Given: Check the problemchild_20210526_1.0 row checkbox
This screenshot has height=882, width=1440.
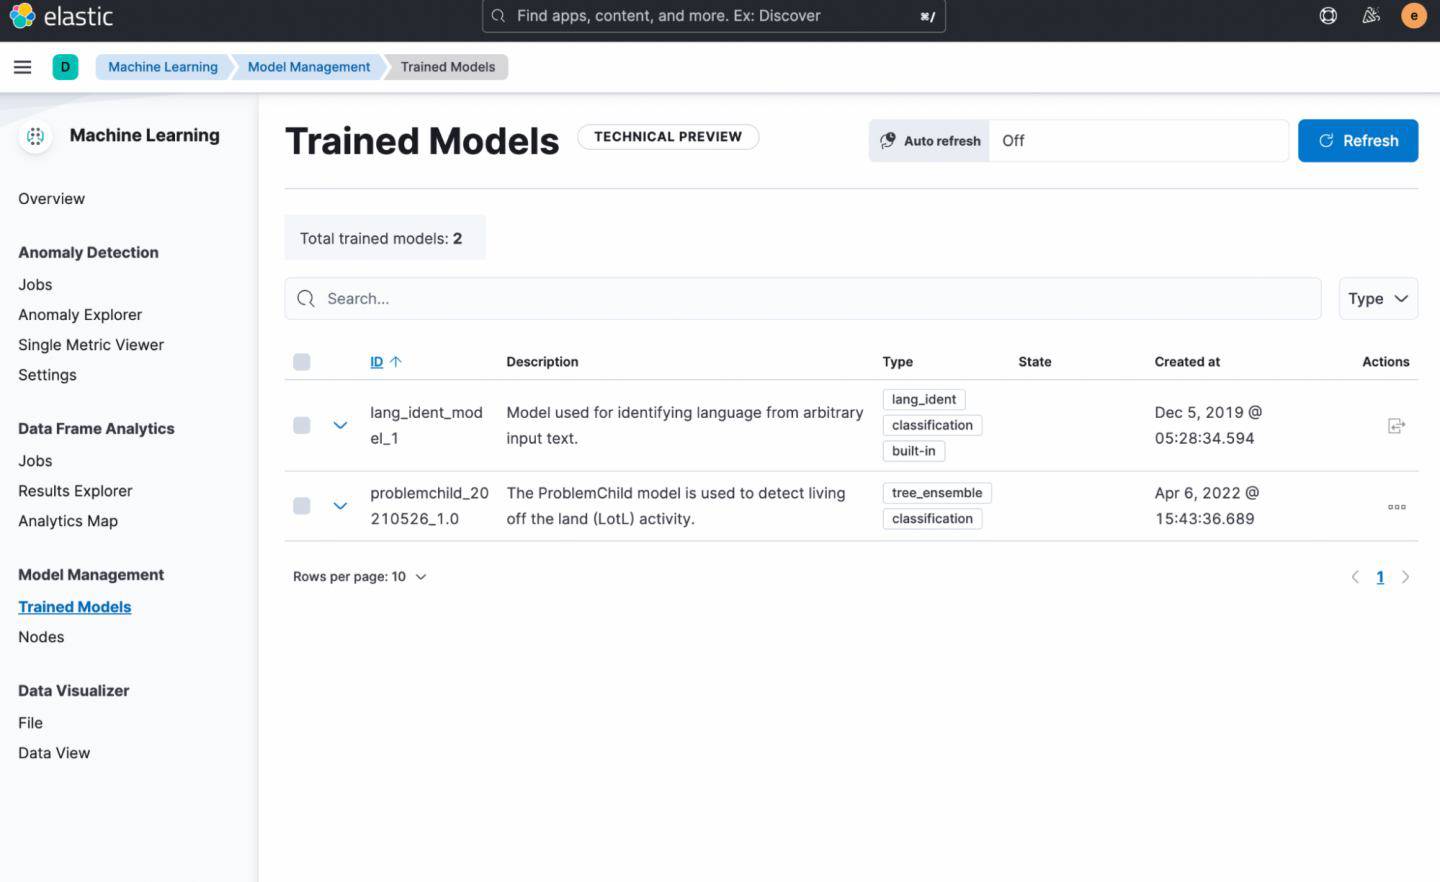Looking at the screenshot, I should point(301,506).
